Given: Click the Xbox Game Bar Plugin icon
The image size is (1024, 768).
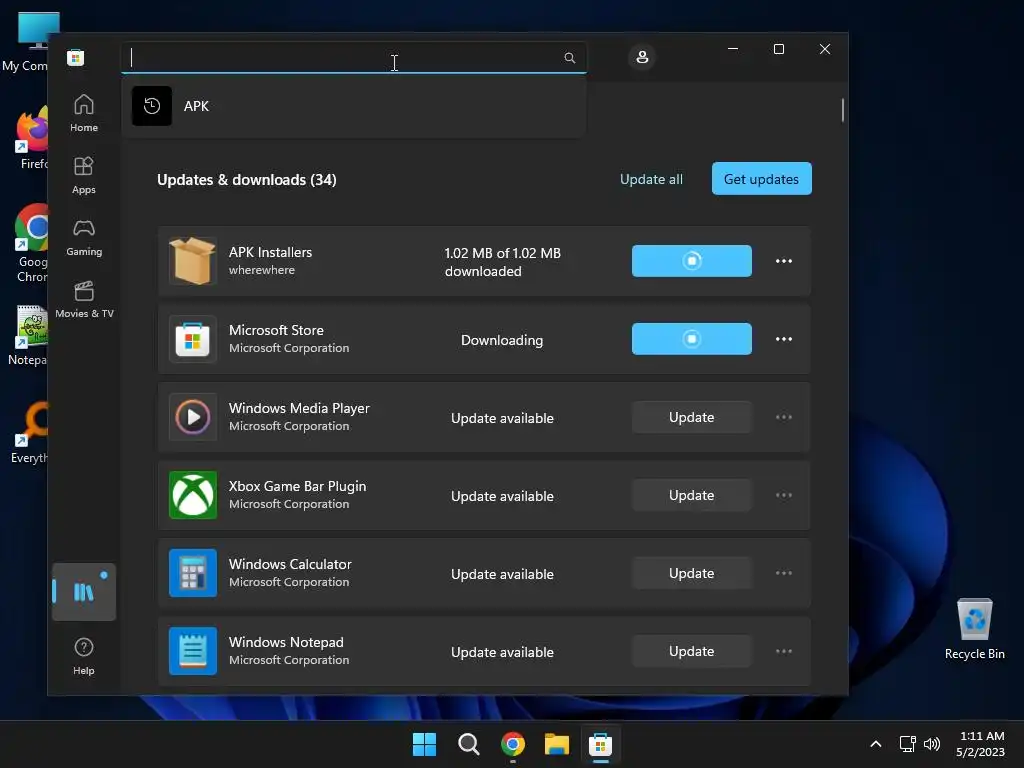Looking at the screenshot, I should [193, 495].
